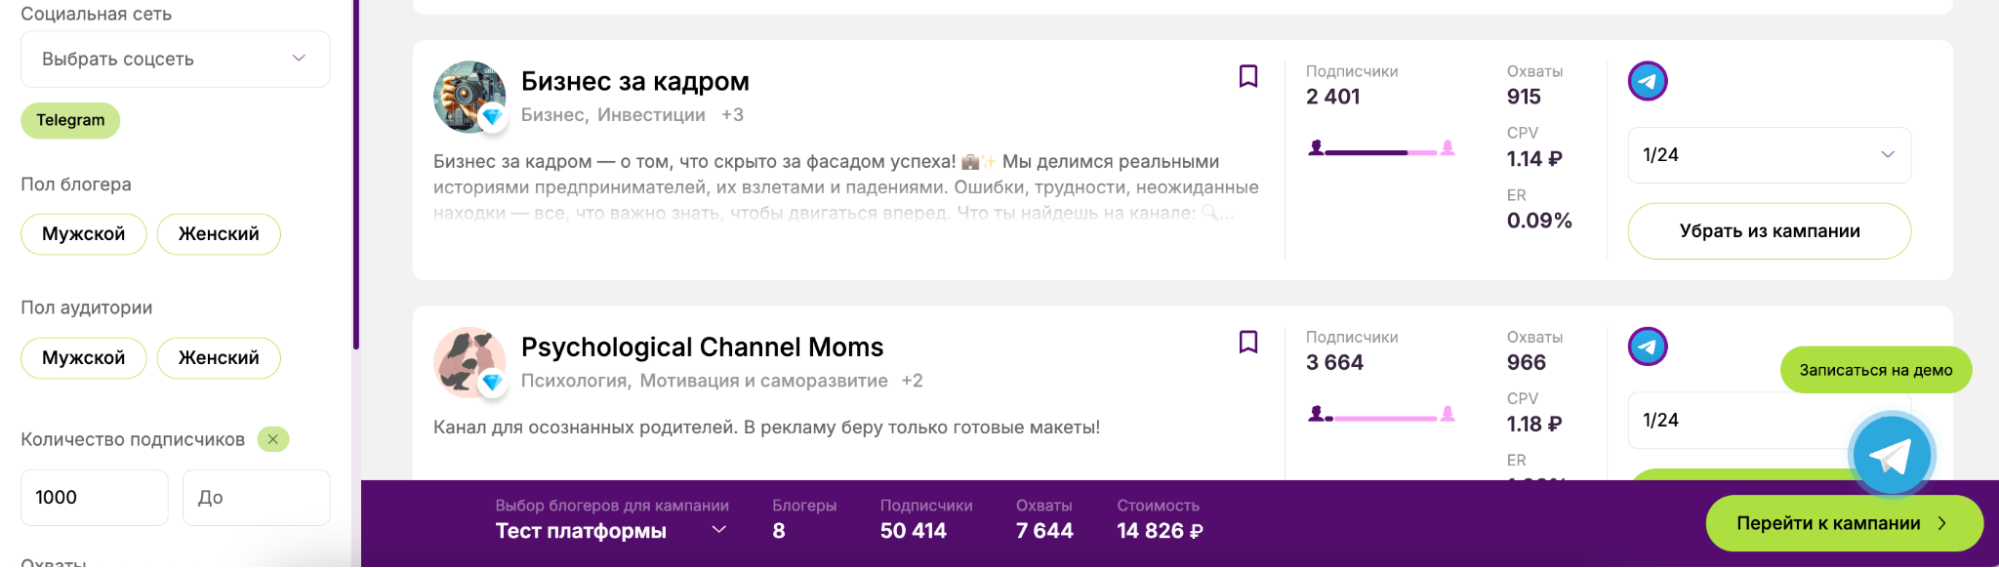Click Перейти к кампании button

coord(1842,523)
